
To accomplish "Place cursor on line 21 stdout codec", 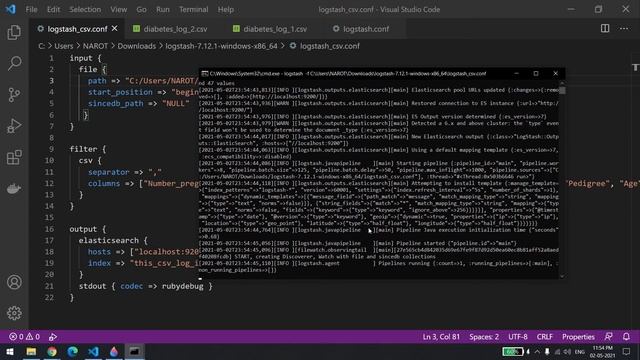I will (x=145, y=286).
